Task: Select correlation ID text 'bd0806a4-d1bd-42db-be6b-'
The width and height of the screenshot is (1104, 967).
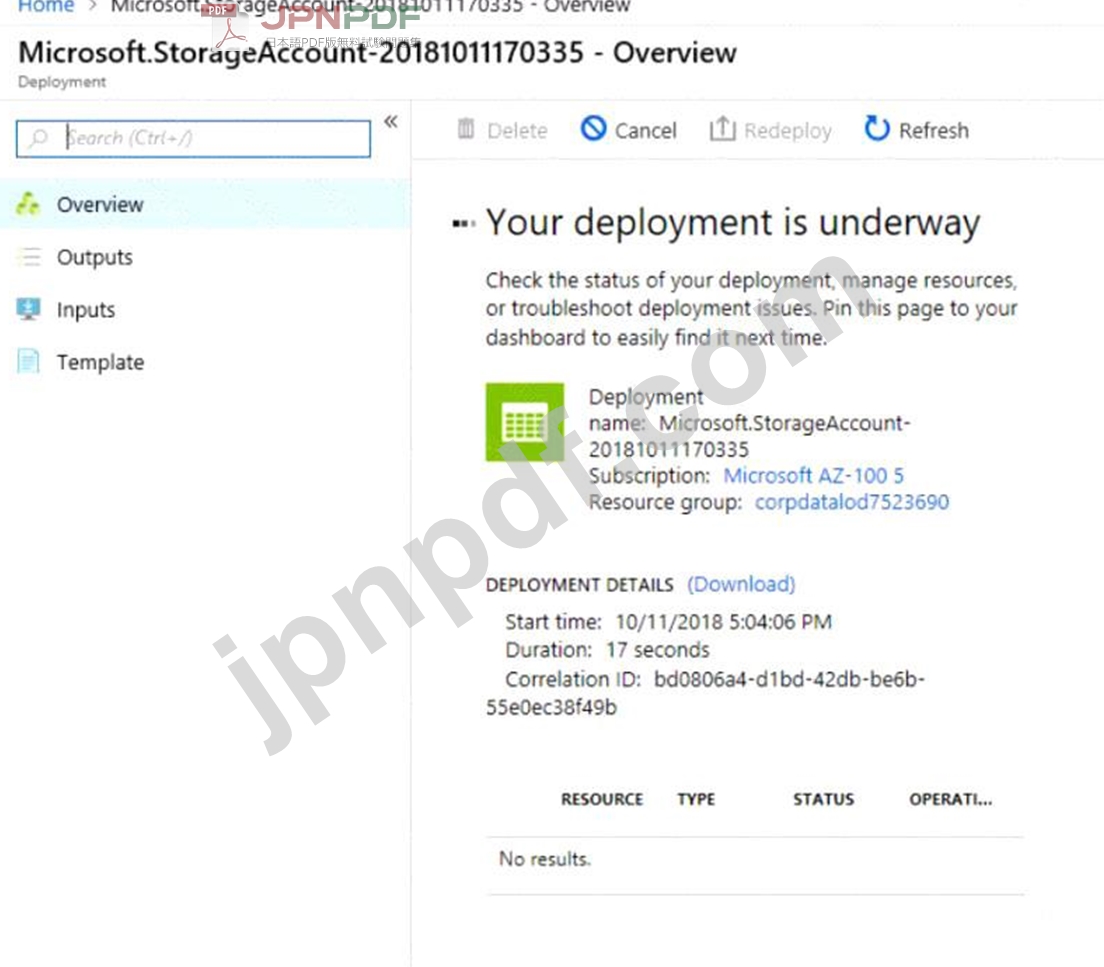Action: [789, 679]
